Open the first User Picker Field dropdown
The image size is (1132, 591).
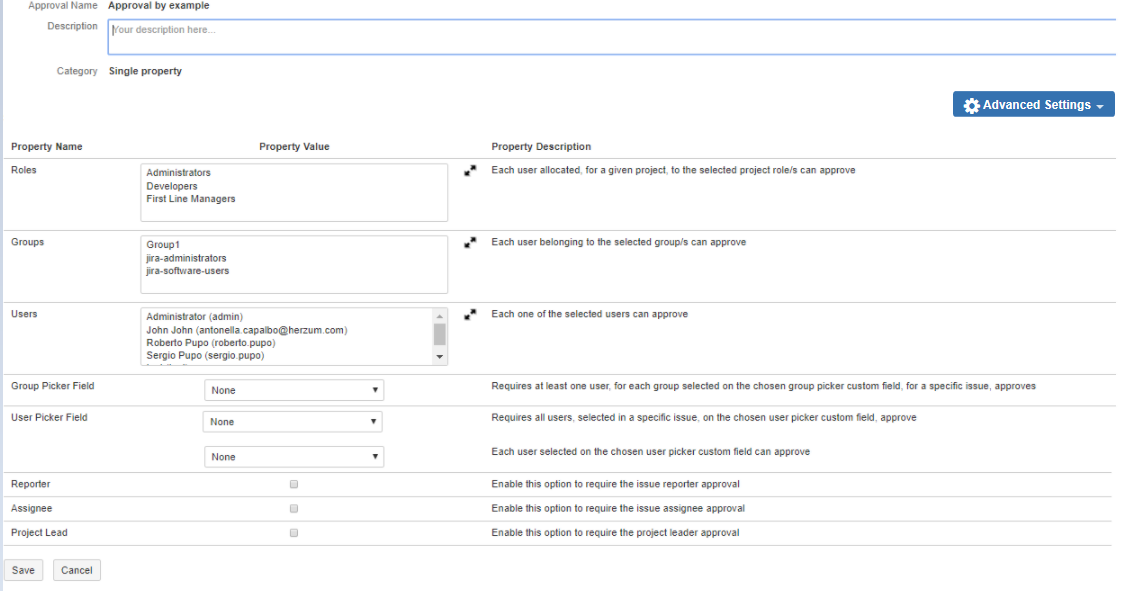pos(292,422)
